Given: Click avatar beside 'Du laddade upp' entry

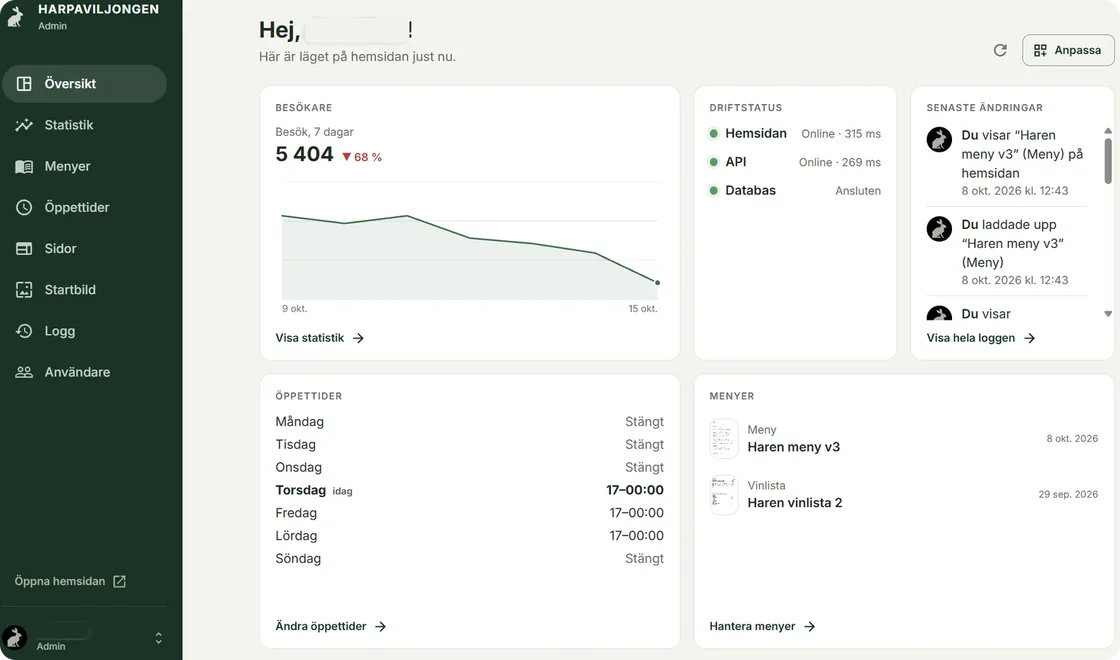Looking at the screenshot, I should [x=939, y=229].
